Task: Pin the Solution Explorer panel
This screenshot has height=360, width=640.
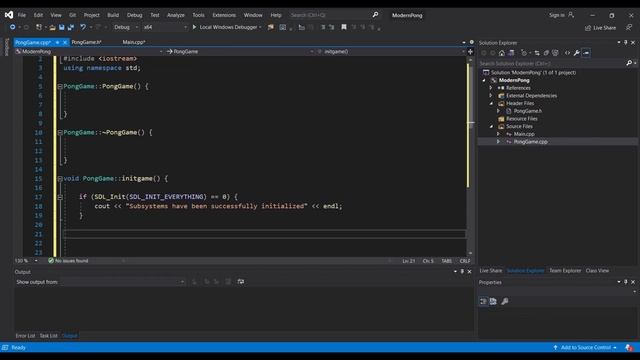Action: (x=626, y=42)
